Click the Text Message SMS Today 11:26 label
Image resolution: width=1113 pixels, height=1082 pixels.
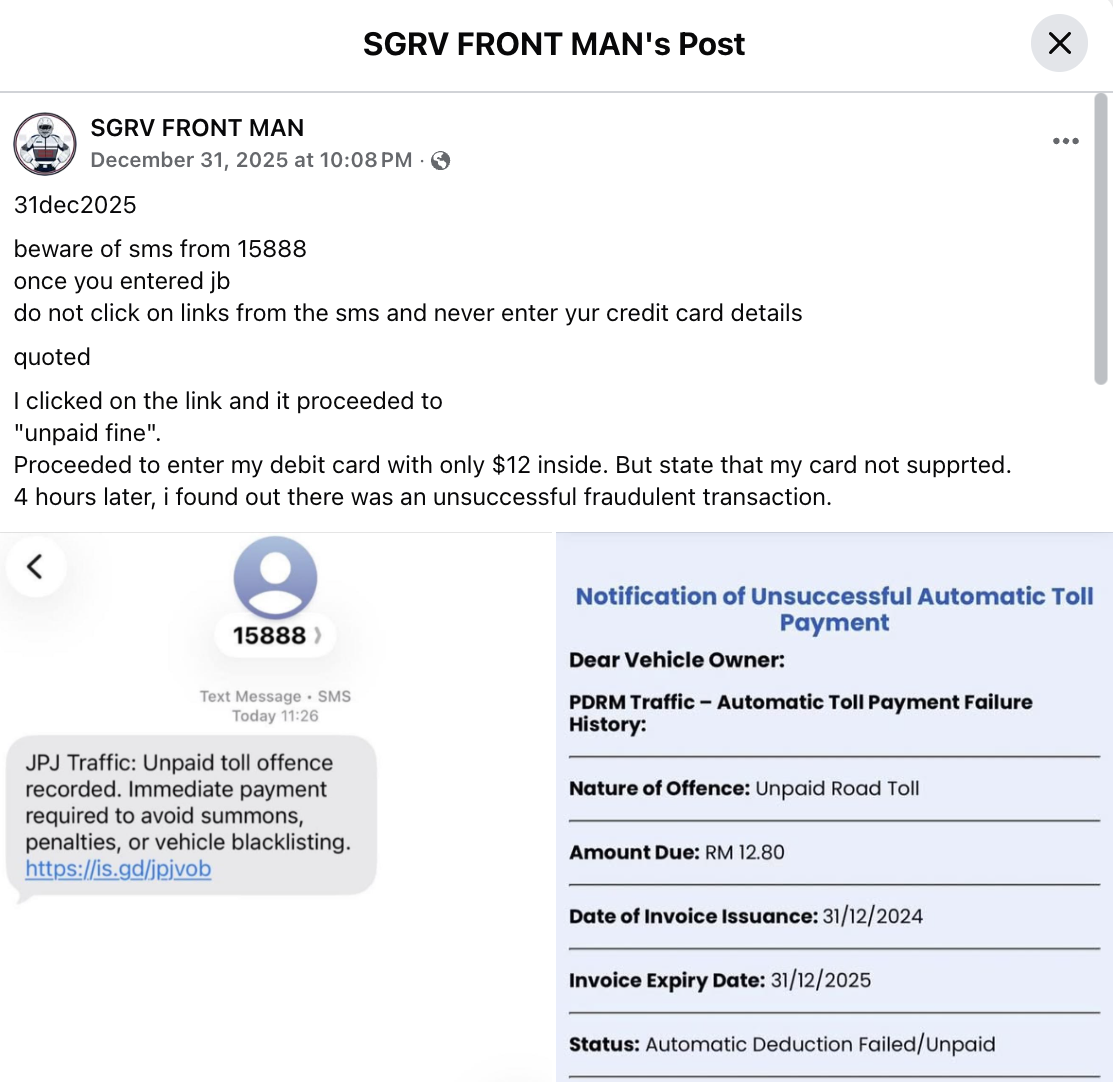(275, 706)
